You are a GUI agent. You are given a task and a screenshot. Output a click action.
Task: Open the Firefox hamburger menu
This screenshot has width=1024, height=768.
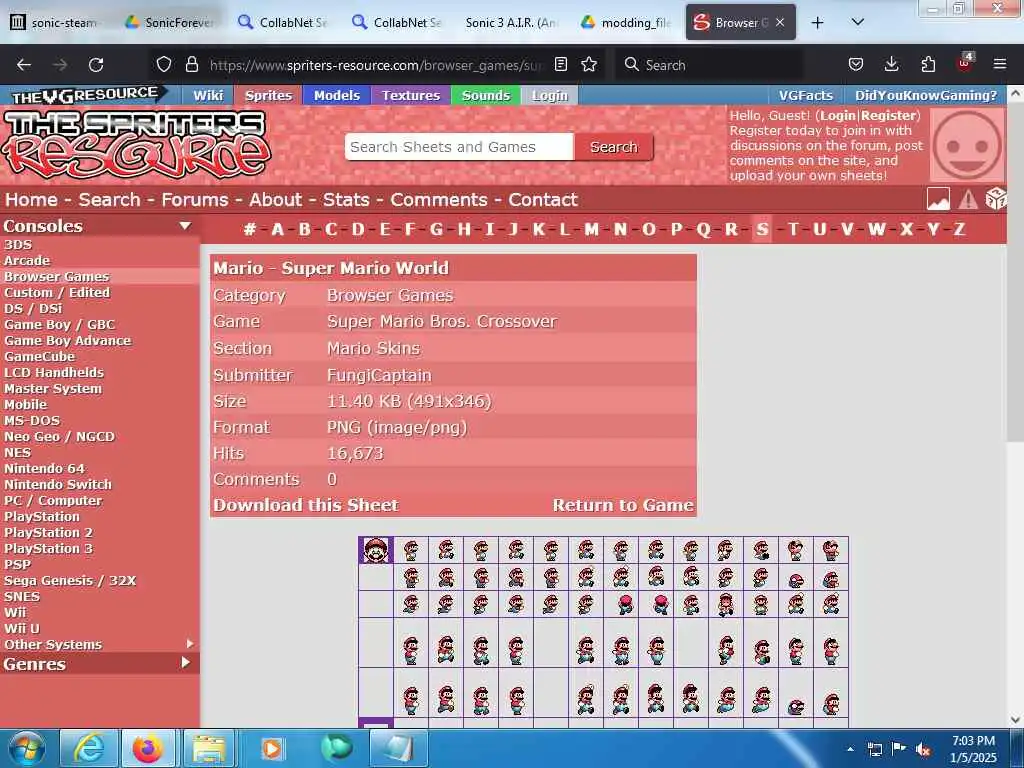pyautogui.click(x=1000, y=64)
